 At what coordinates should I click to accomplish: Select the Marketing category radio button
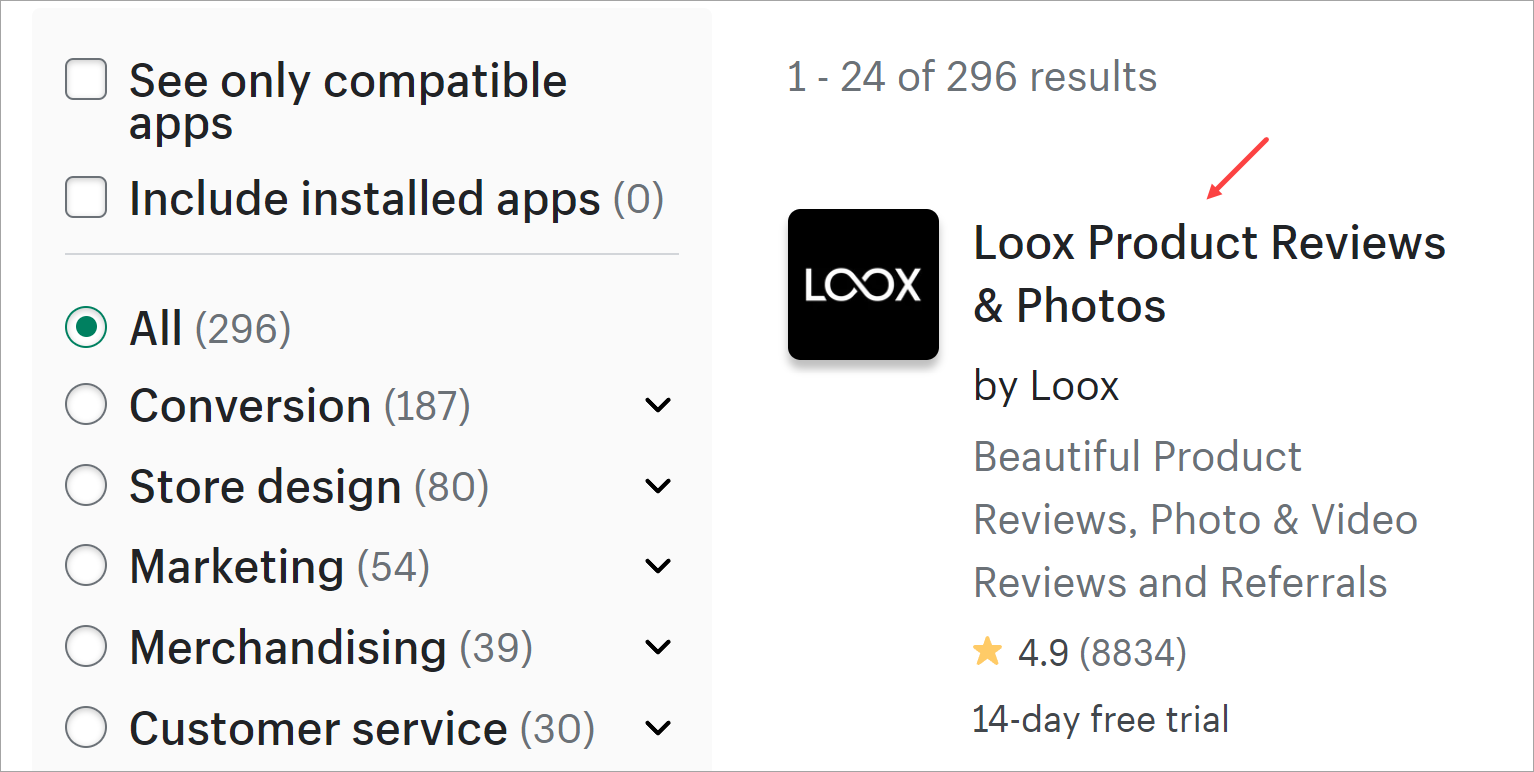(86, 567)
